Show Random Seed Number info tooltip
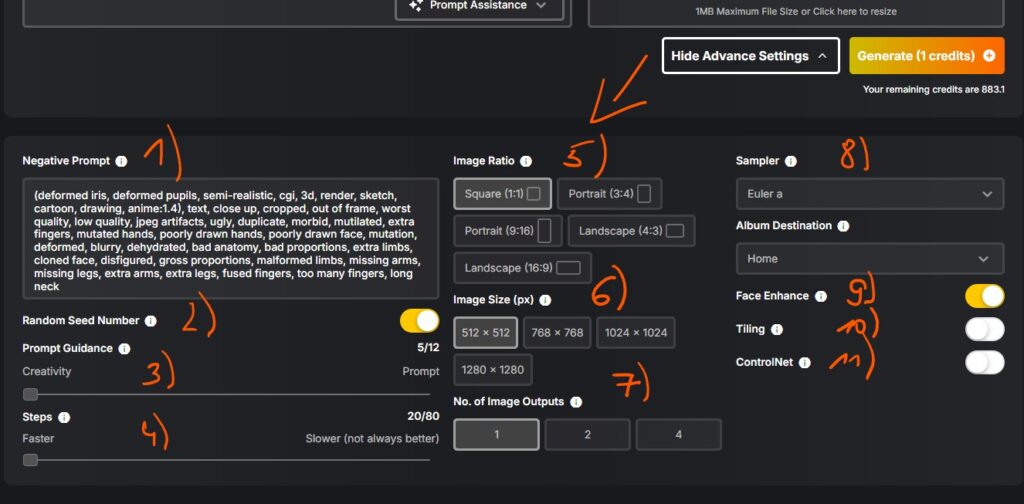1024x504 pixels. coord(150,321)
